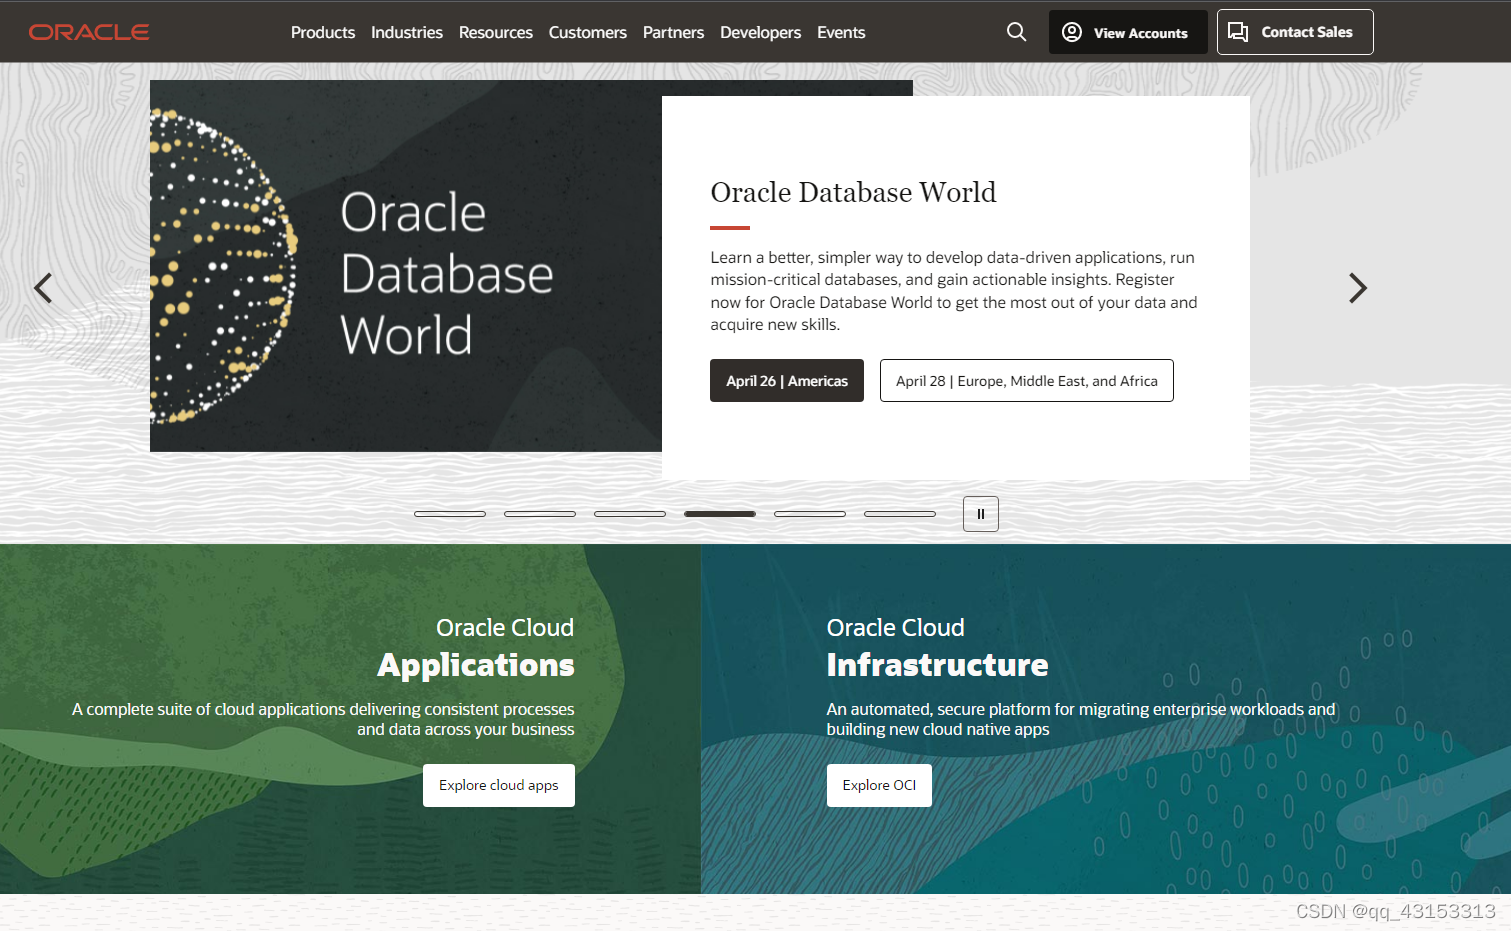Advance to next carousel slide arrow
The image size is (1511, 931).
[1357, 288]
